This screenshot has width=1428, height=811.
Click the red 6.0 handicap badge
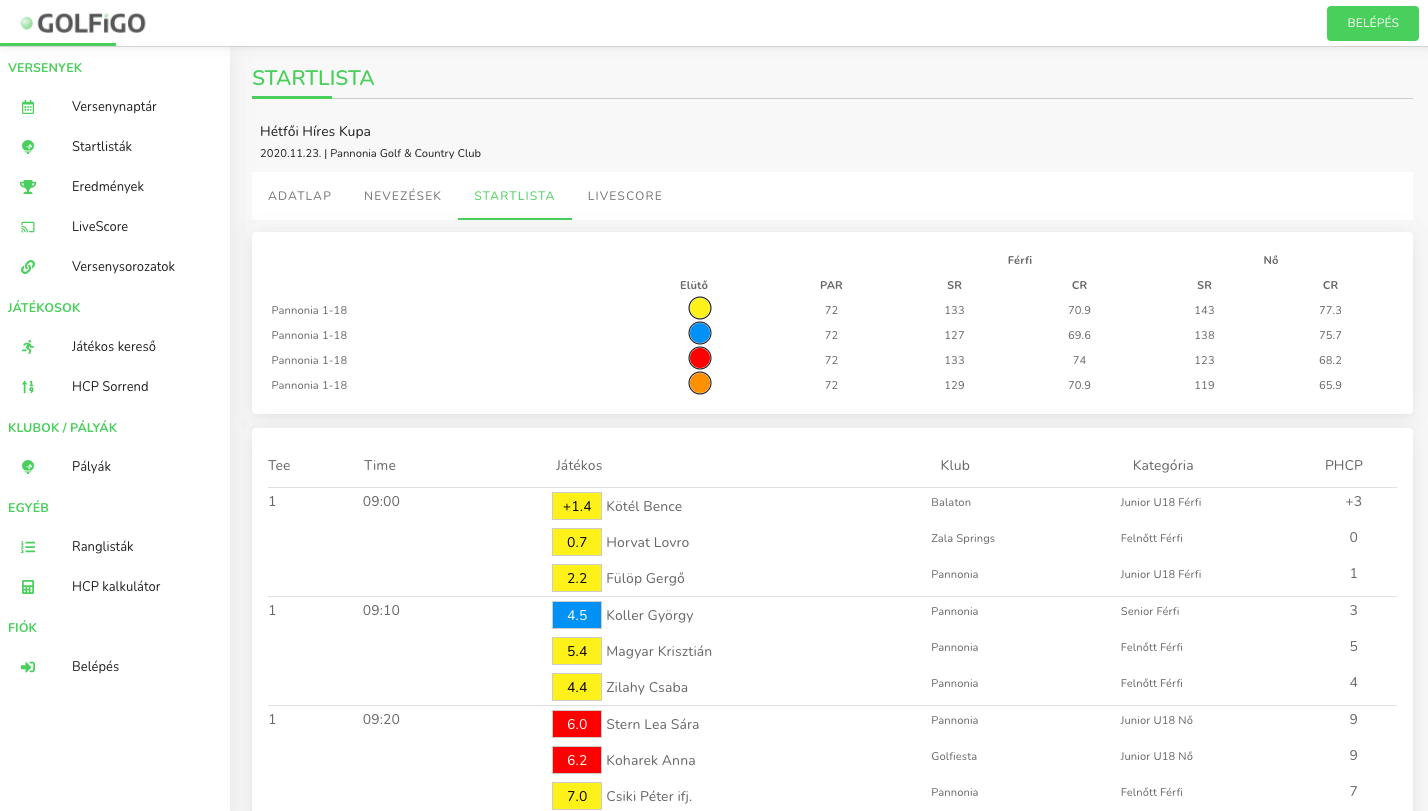point(577,724)
